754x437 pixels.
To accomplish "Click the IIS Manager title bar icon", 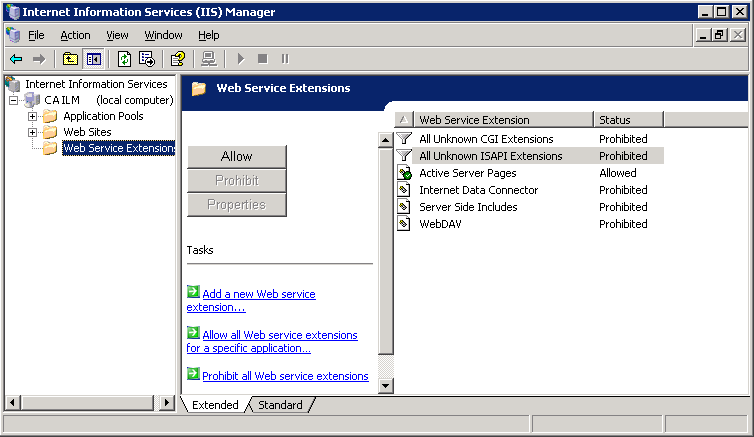I will (x=13, y=12).
